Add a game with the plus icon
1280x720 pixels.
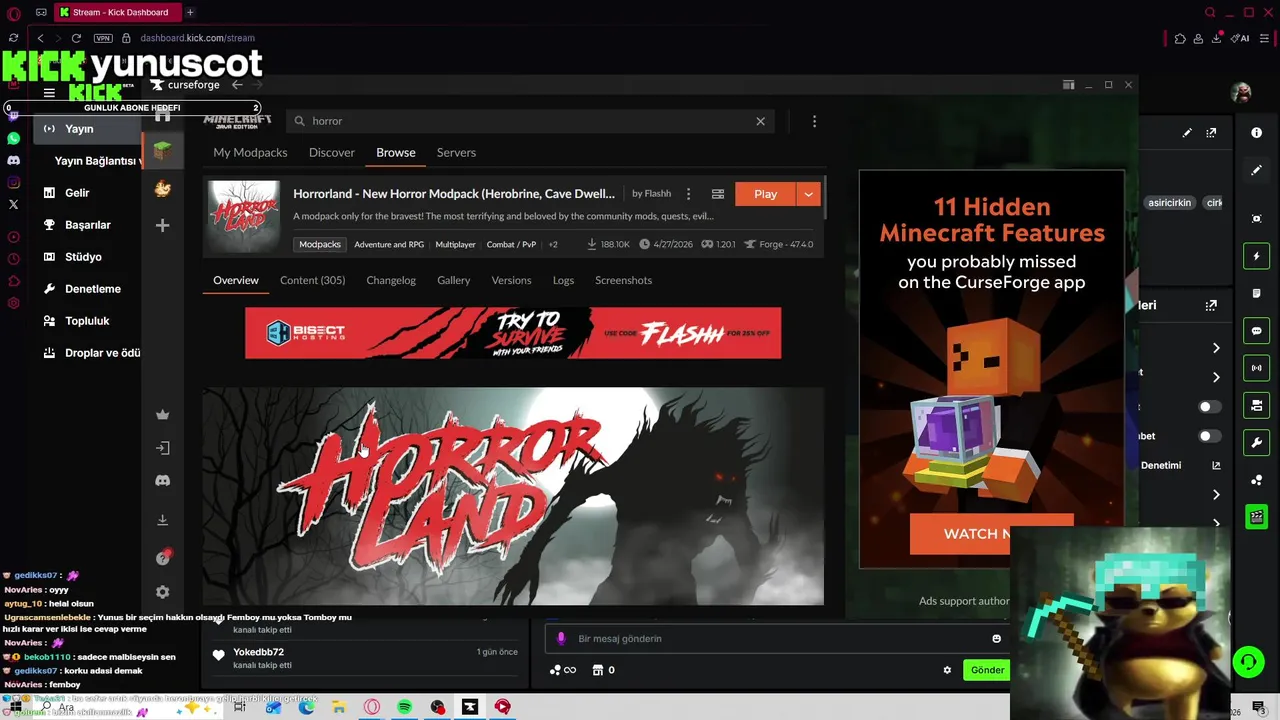tap(162, 225)
